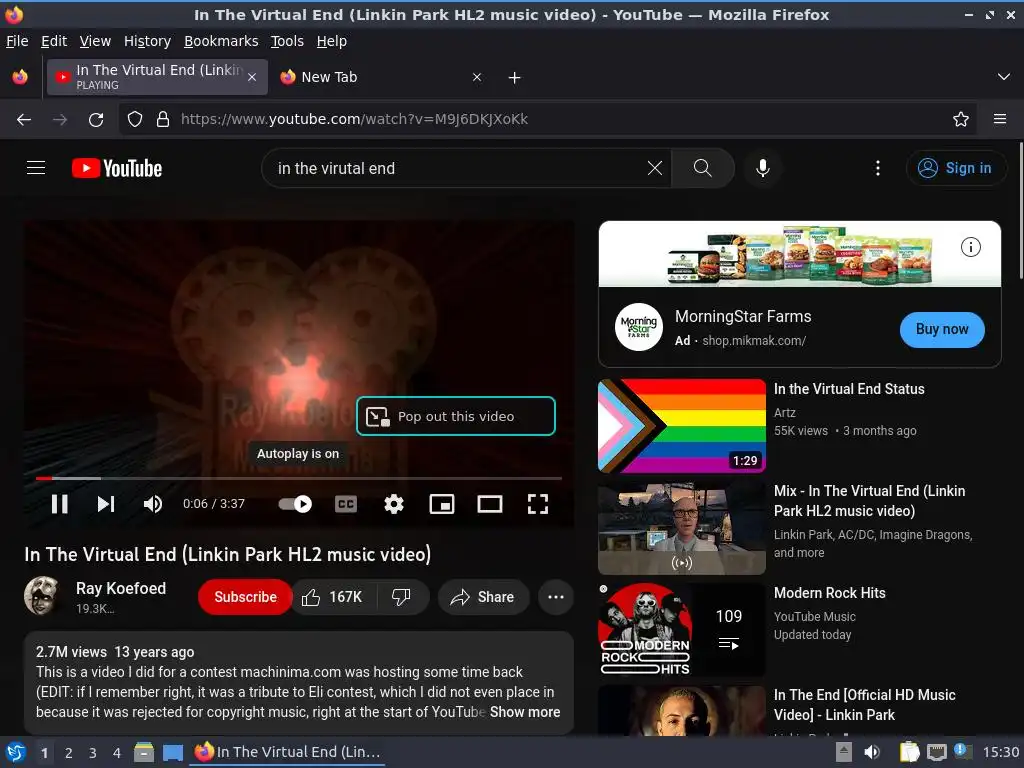1024x768 pixels.
Task: Open the Mix - In The Virtual End title
Action: (869, 501)
